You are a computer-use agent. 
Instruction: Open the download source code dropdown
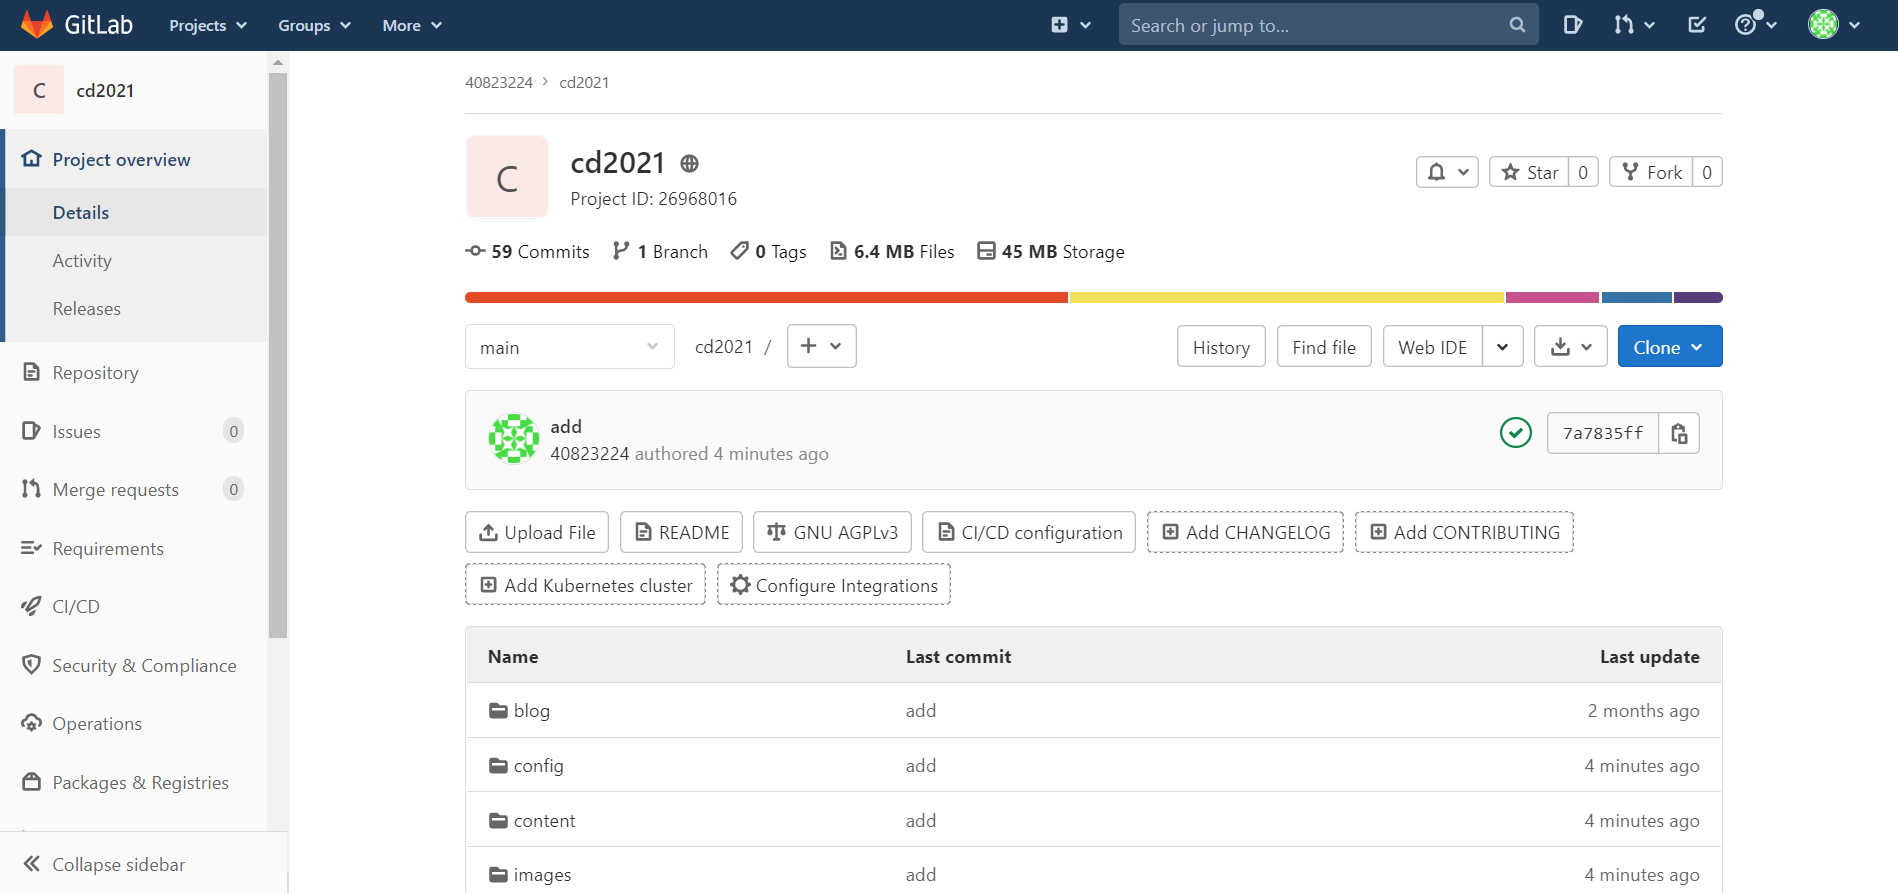tap(1571, 347)
